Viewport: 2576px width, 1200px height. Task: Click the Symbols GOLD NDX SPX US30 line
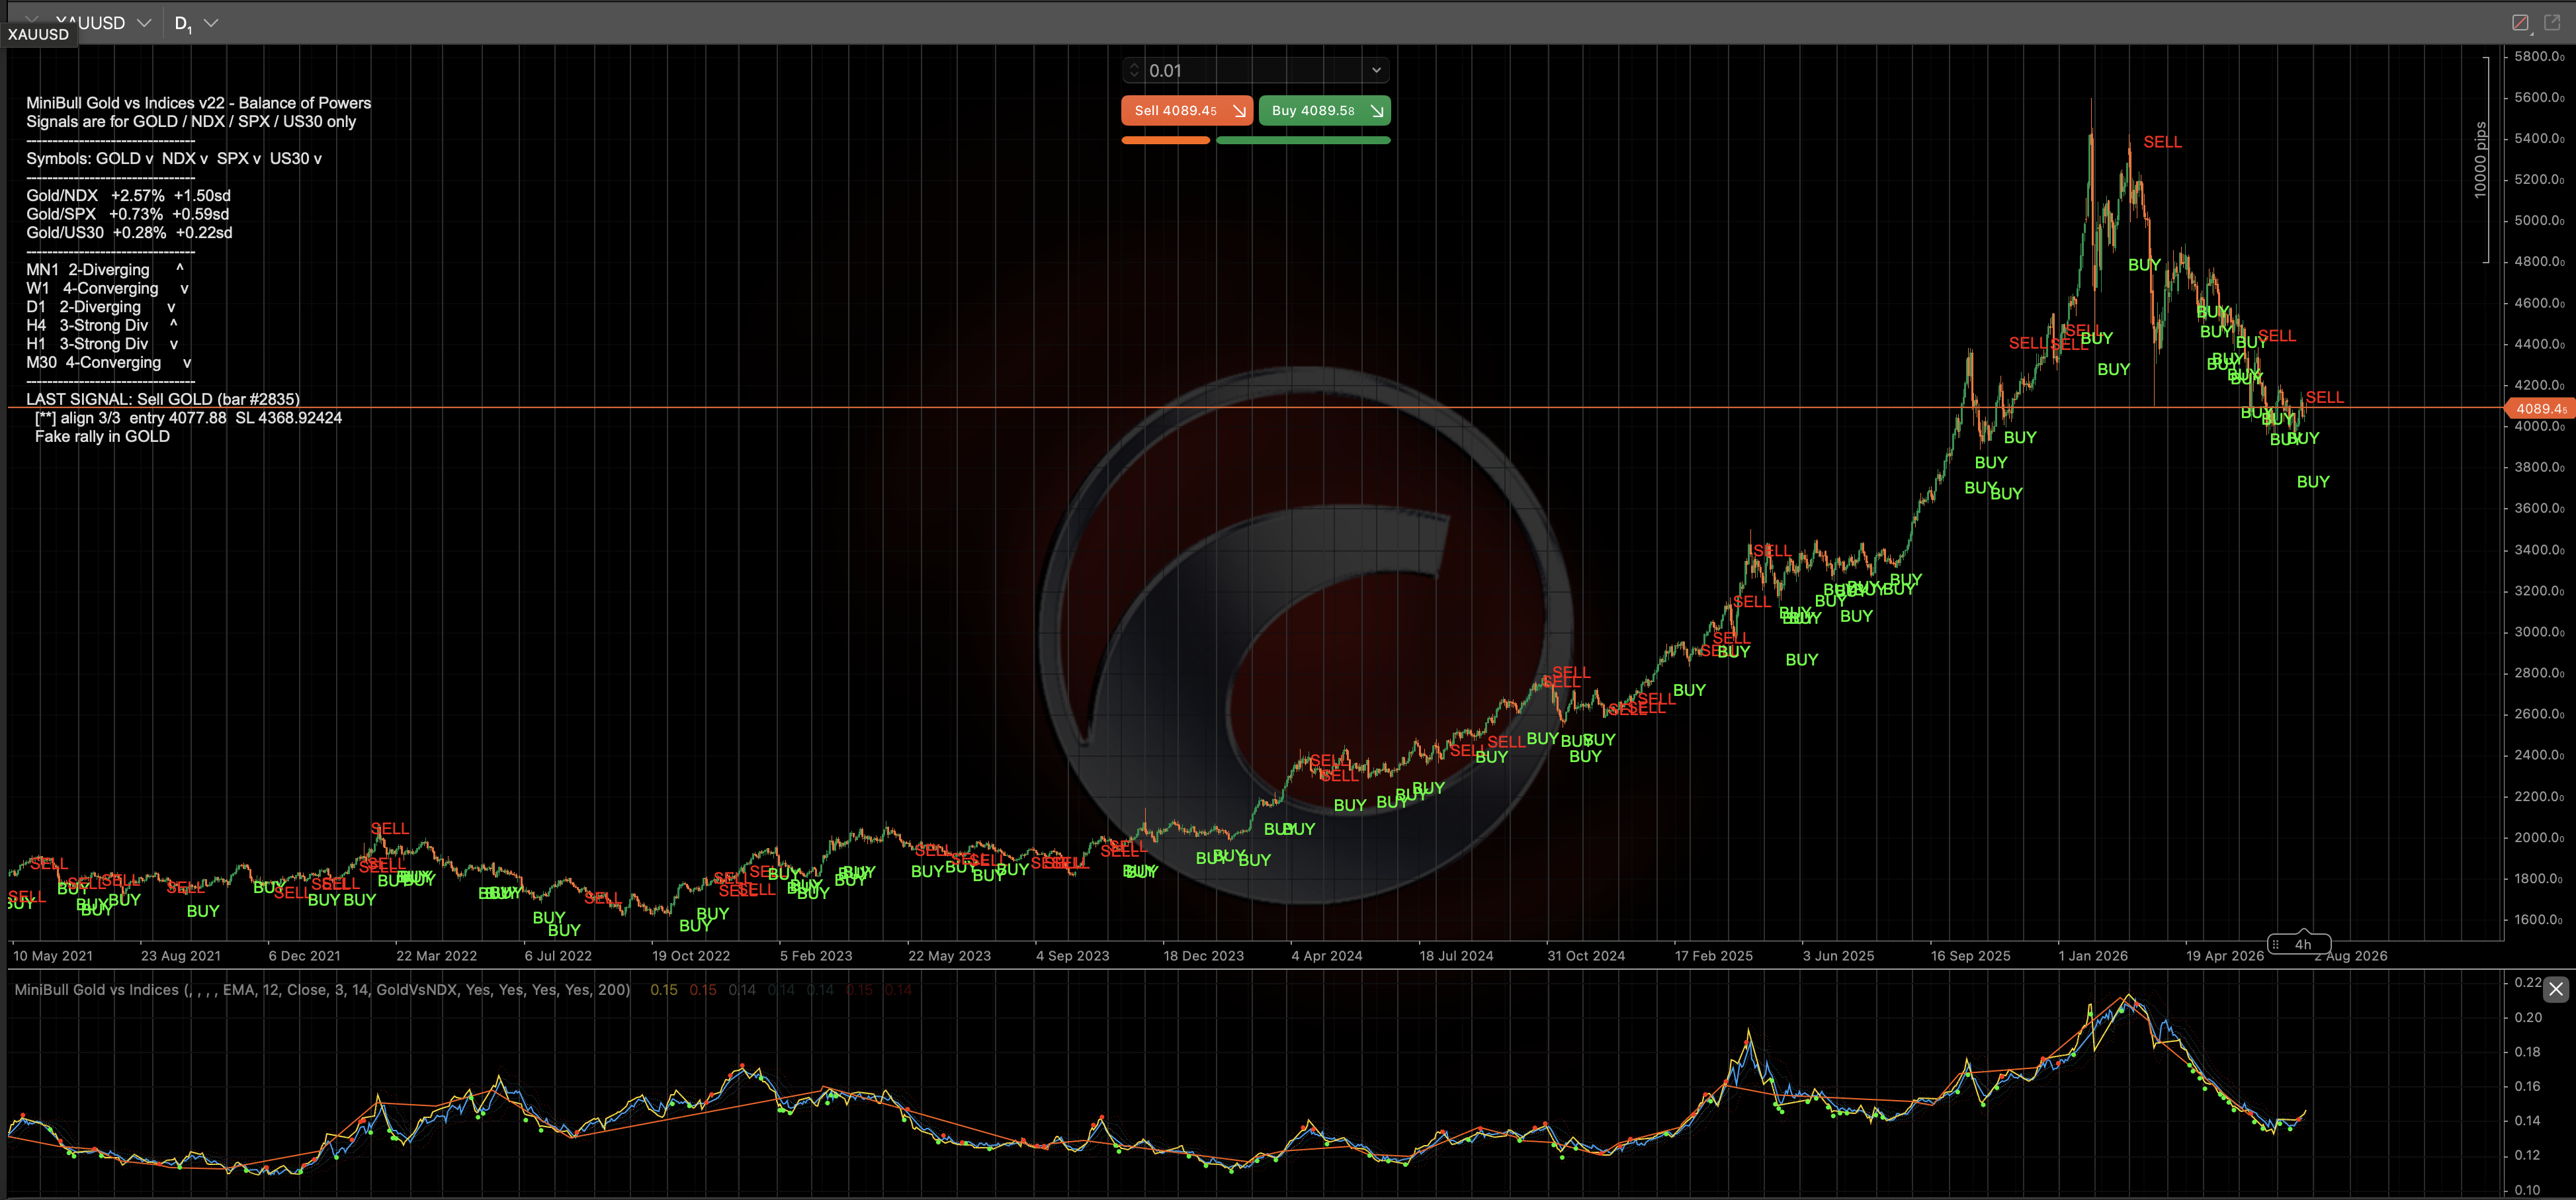[x=174, y=158]
